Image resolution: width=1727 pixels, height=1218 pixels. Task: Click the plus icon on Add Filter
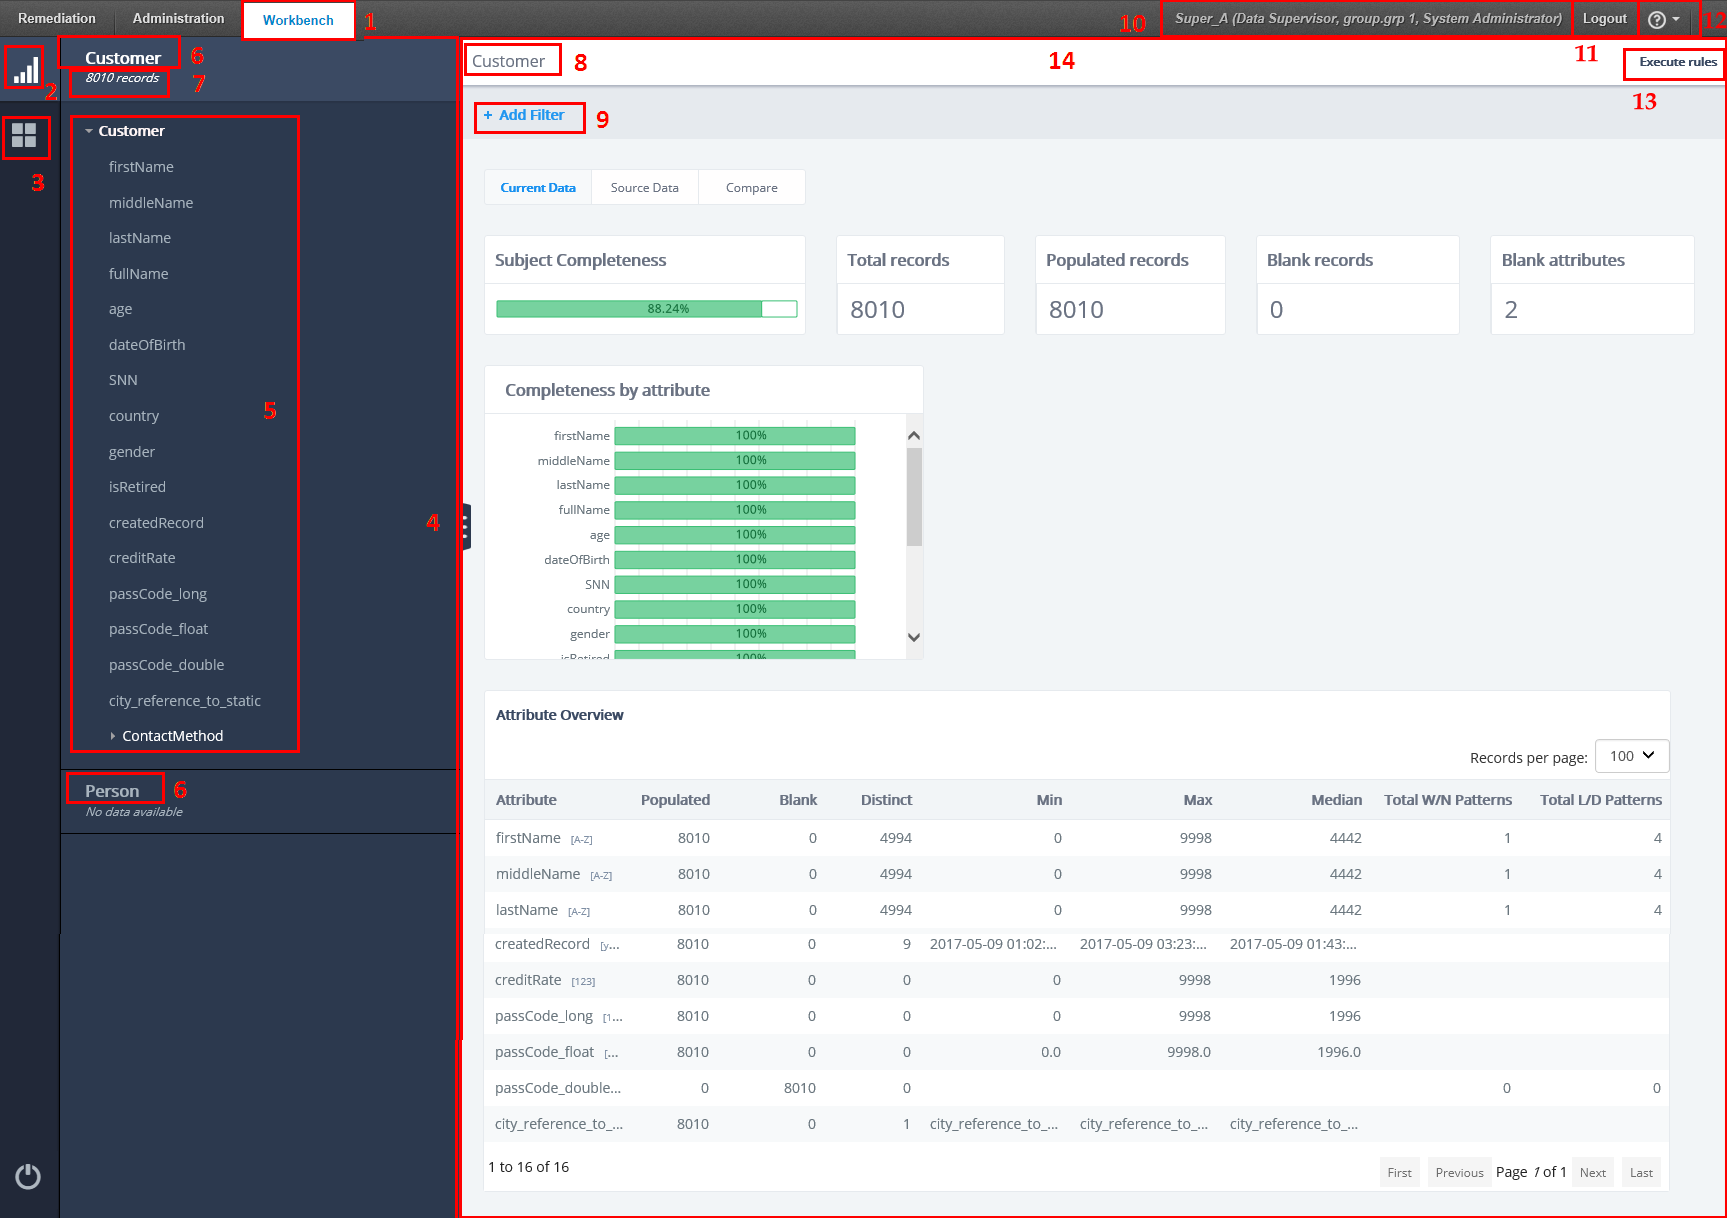point(488,115)
